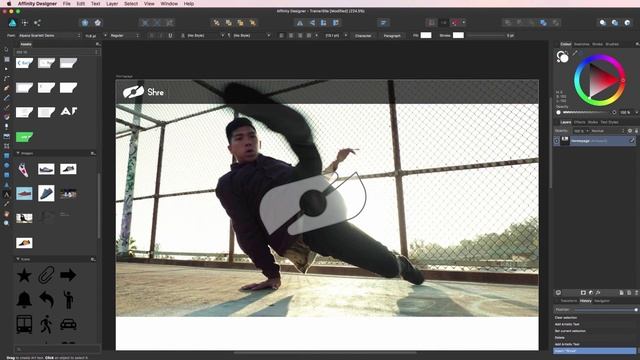The height and width of the screenshot is (360, 640).
Task: Open the font weight Regular dropdown
Action: (125, 36)
